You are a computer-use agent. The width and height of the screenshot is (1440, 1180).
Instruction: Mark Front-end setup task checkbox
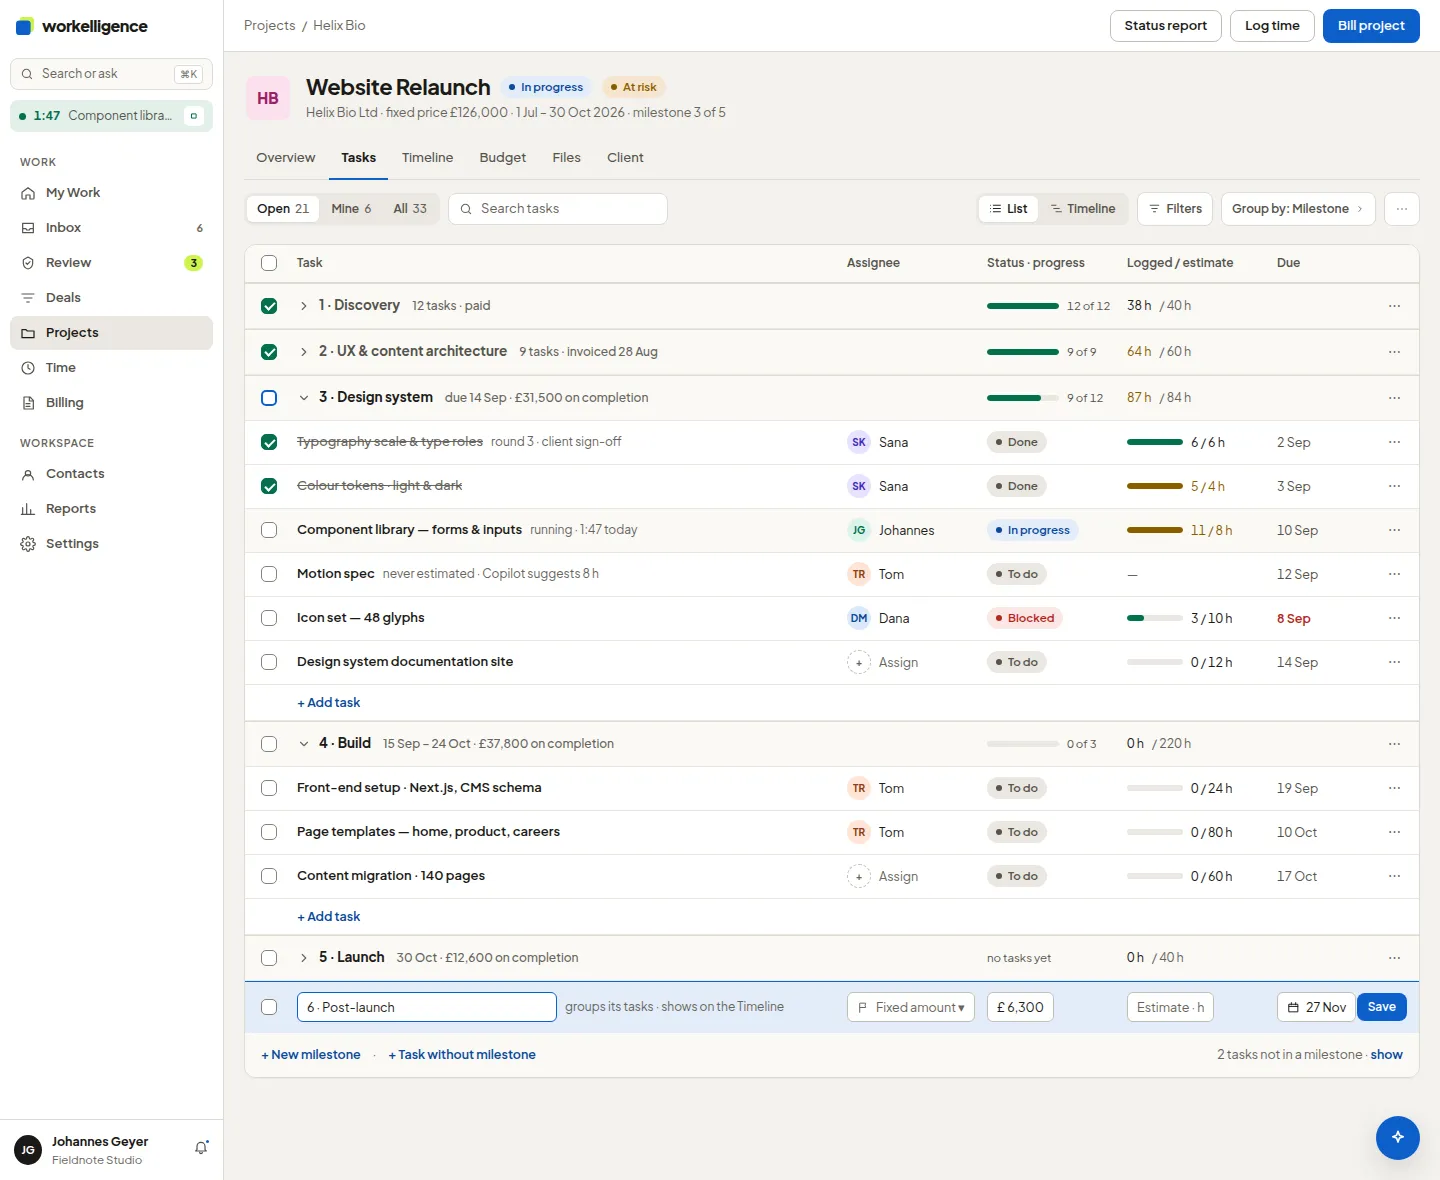click(269, 788)
